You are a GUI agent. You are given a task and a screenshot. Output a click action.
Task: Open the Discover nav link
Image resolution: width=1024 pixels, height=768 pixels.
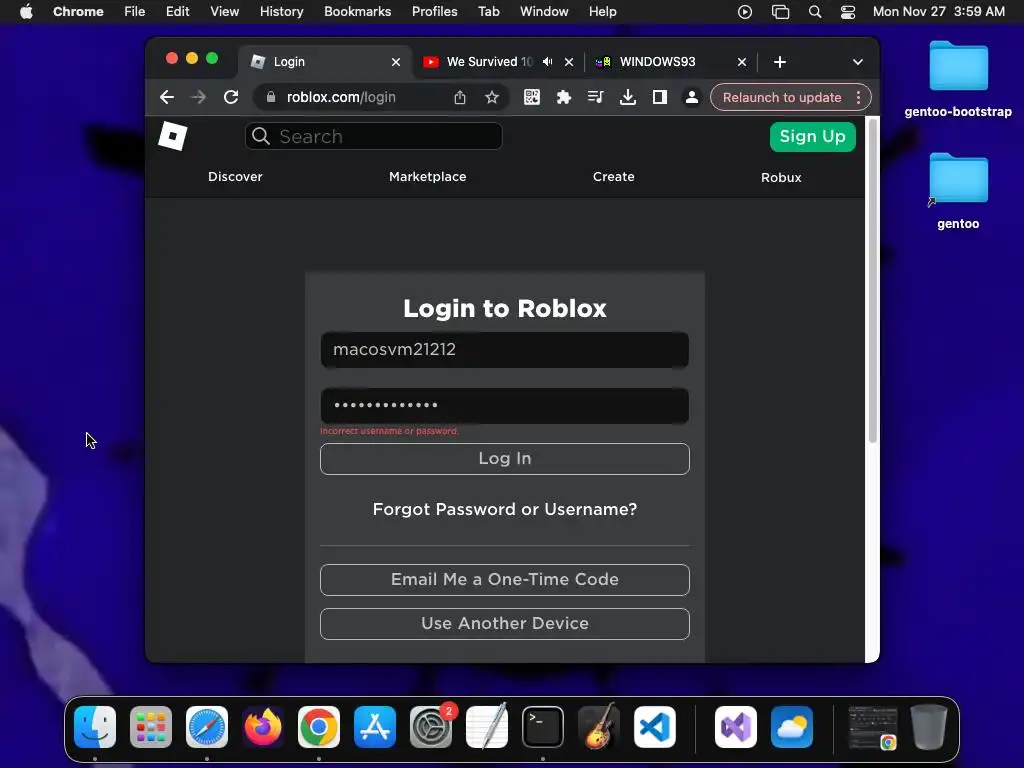tap(235, 176)
